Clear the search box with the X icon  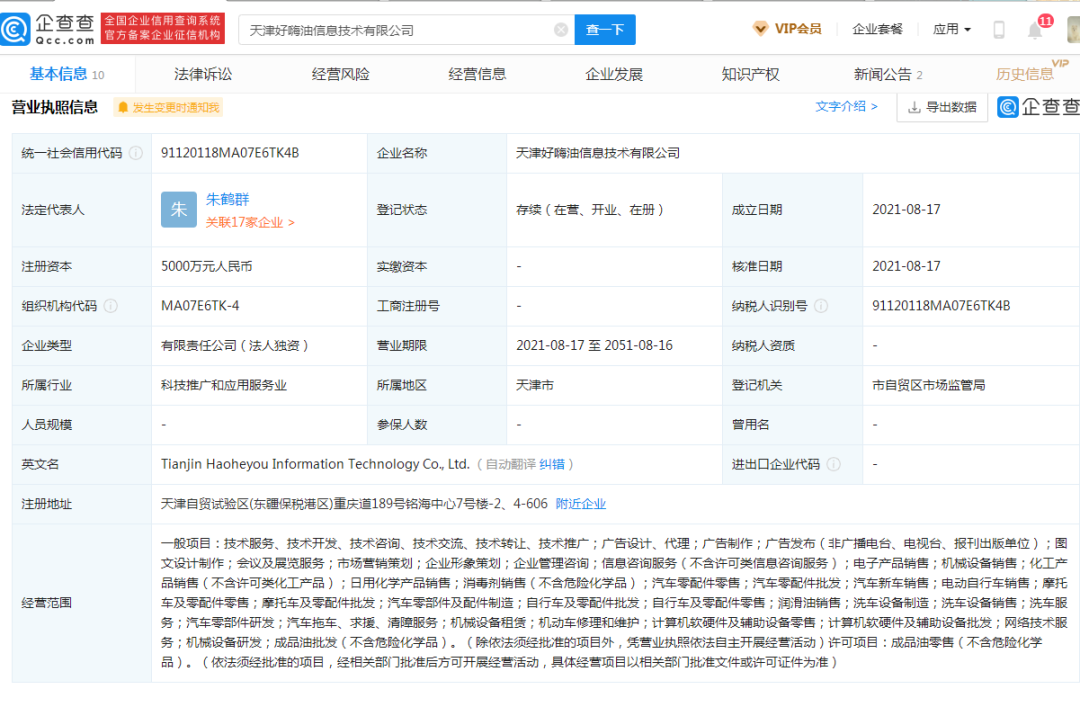point(561,30)
